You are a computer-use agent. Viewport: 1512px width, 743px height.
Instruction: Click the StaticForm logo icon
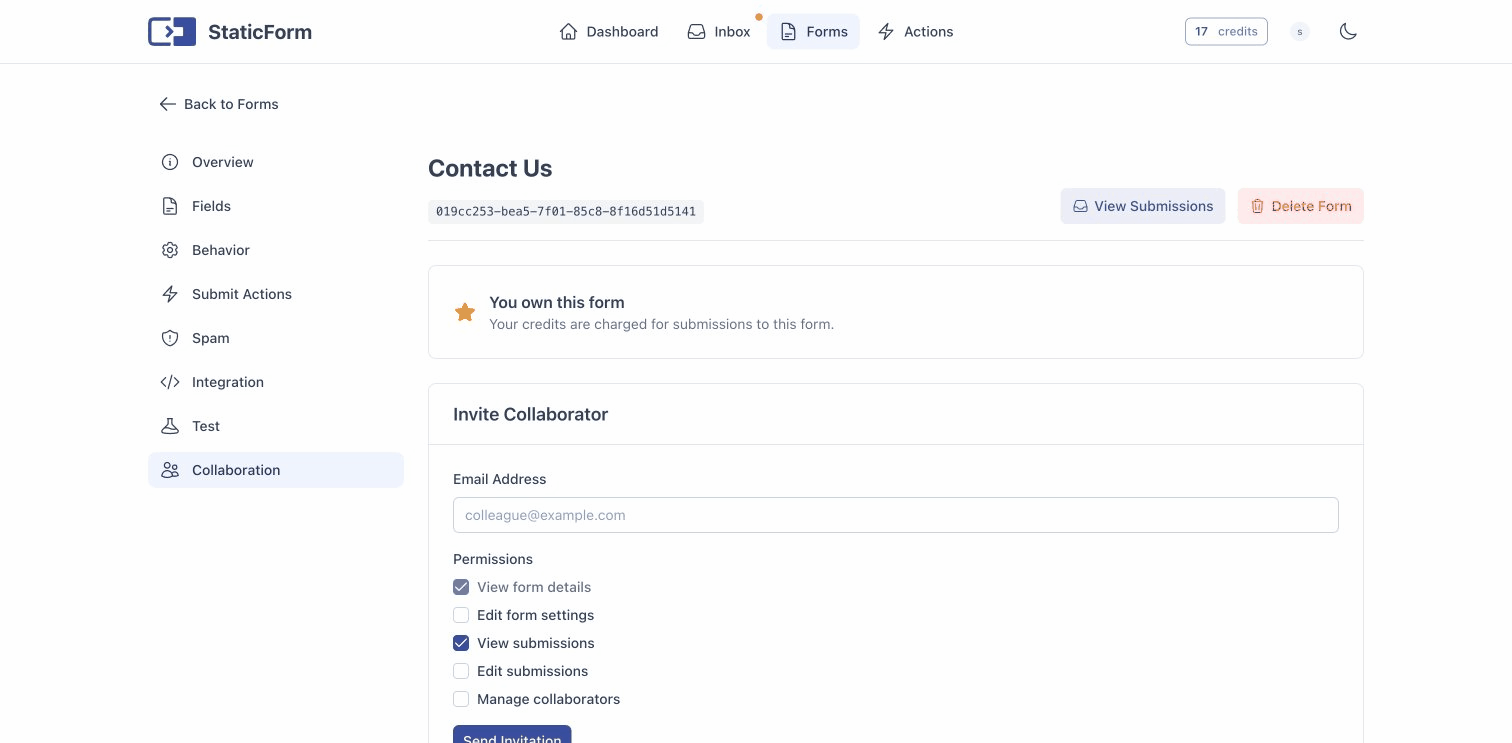pyautogui.click(x=172, y=32)
